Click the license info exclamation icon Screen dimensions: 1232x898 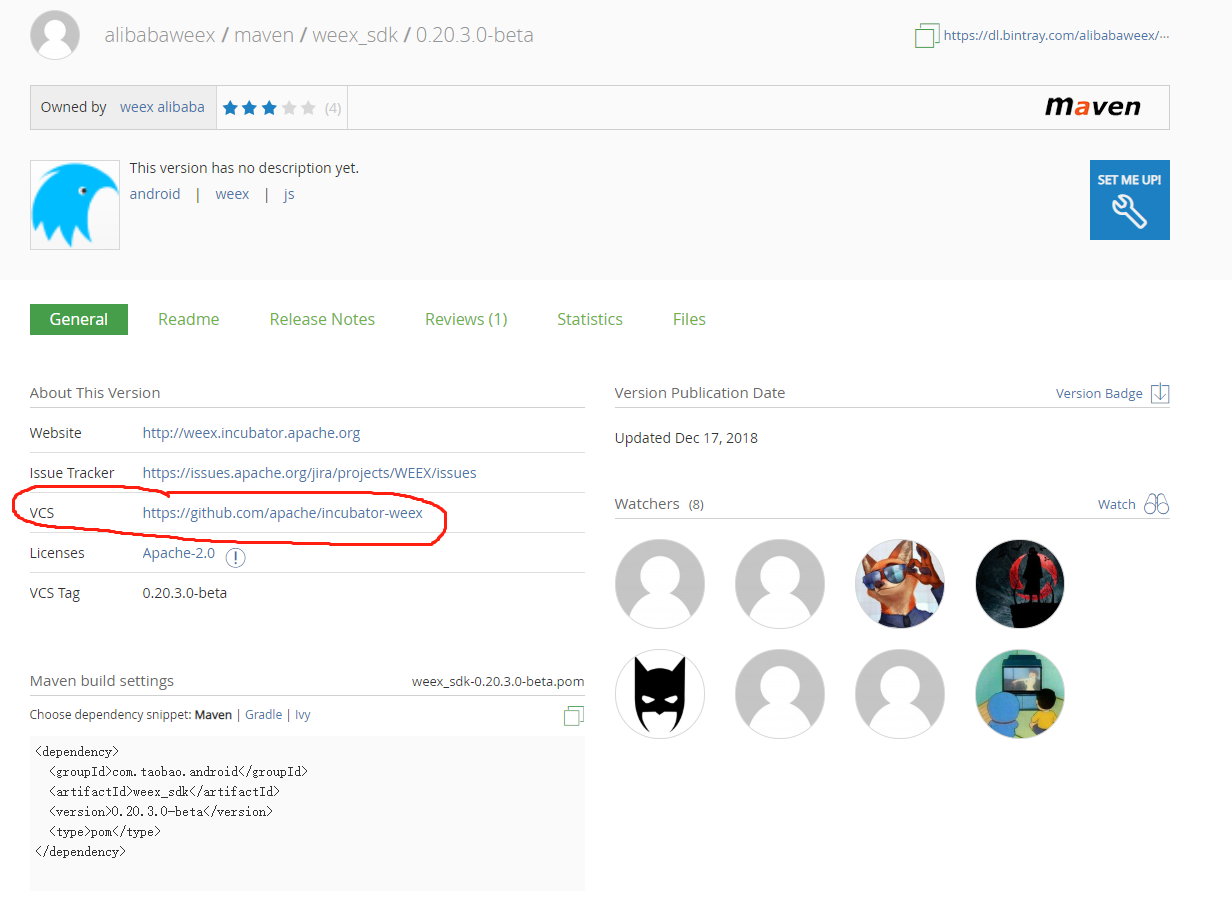coord(235,557)
